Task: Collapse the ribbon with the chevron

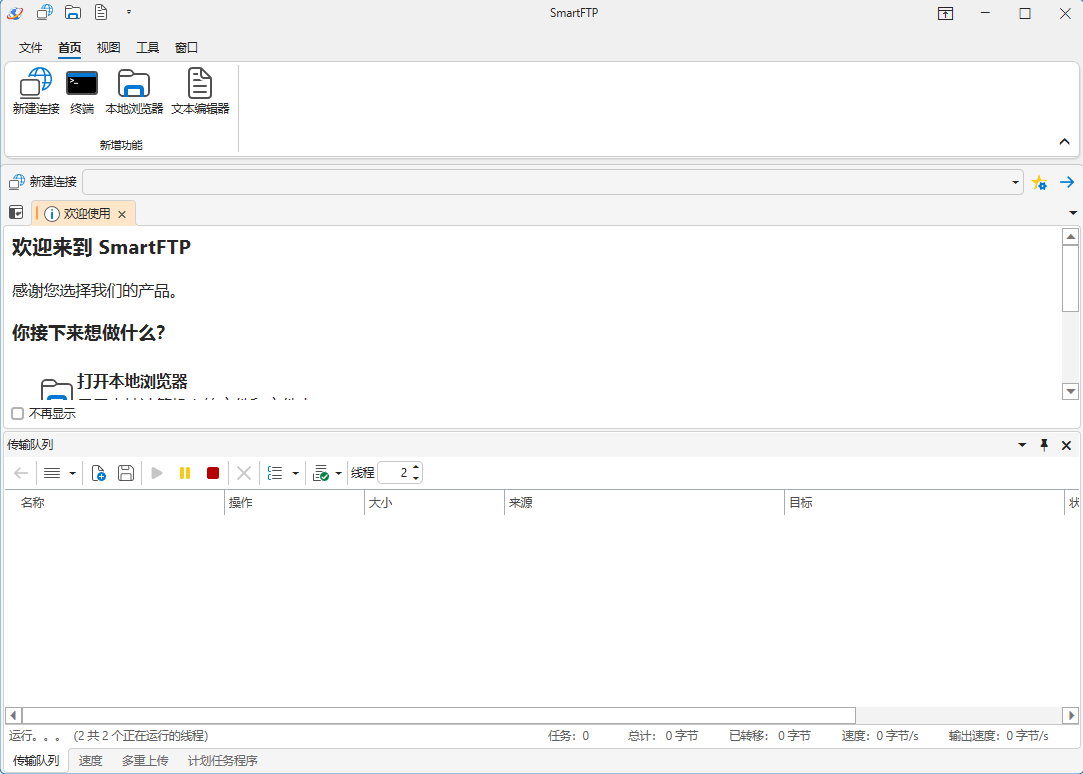Action: 1065,141
